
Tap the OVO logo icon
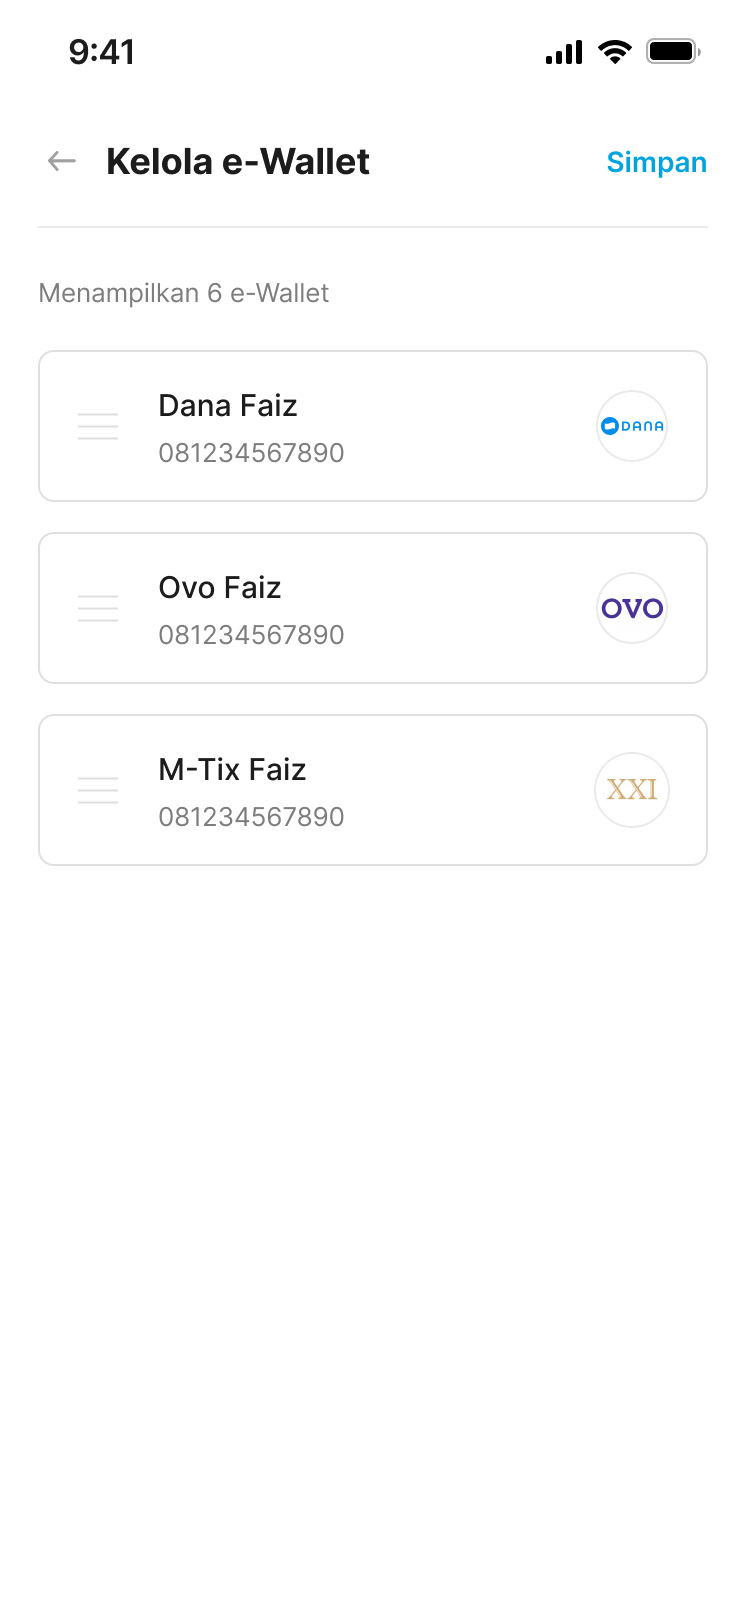[632, 608]
